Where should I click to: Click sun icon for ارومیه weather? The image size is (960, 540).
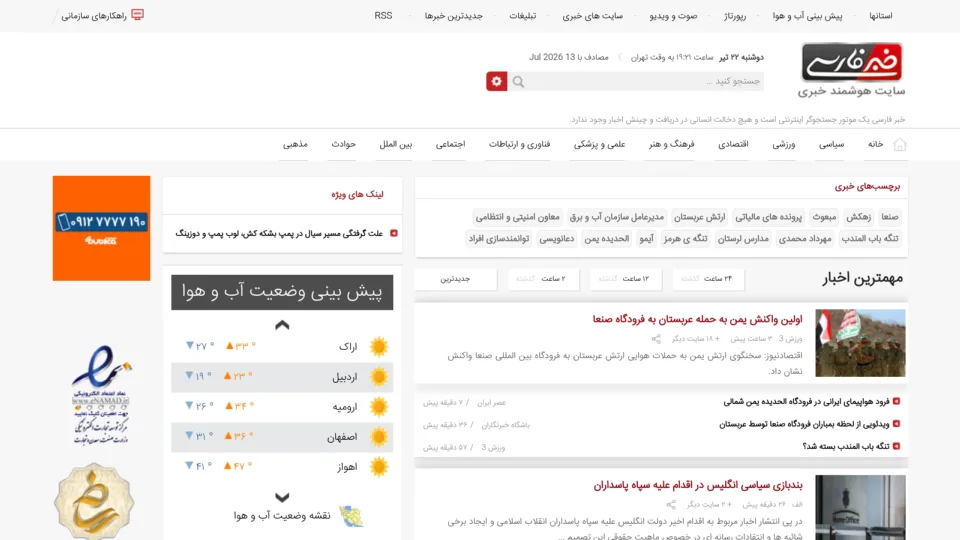379,407
